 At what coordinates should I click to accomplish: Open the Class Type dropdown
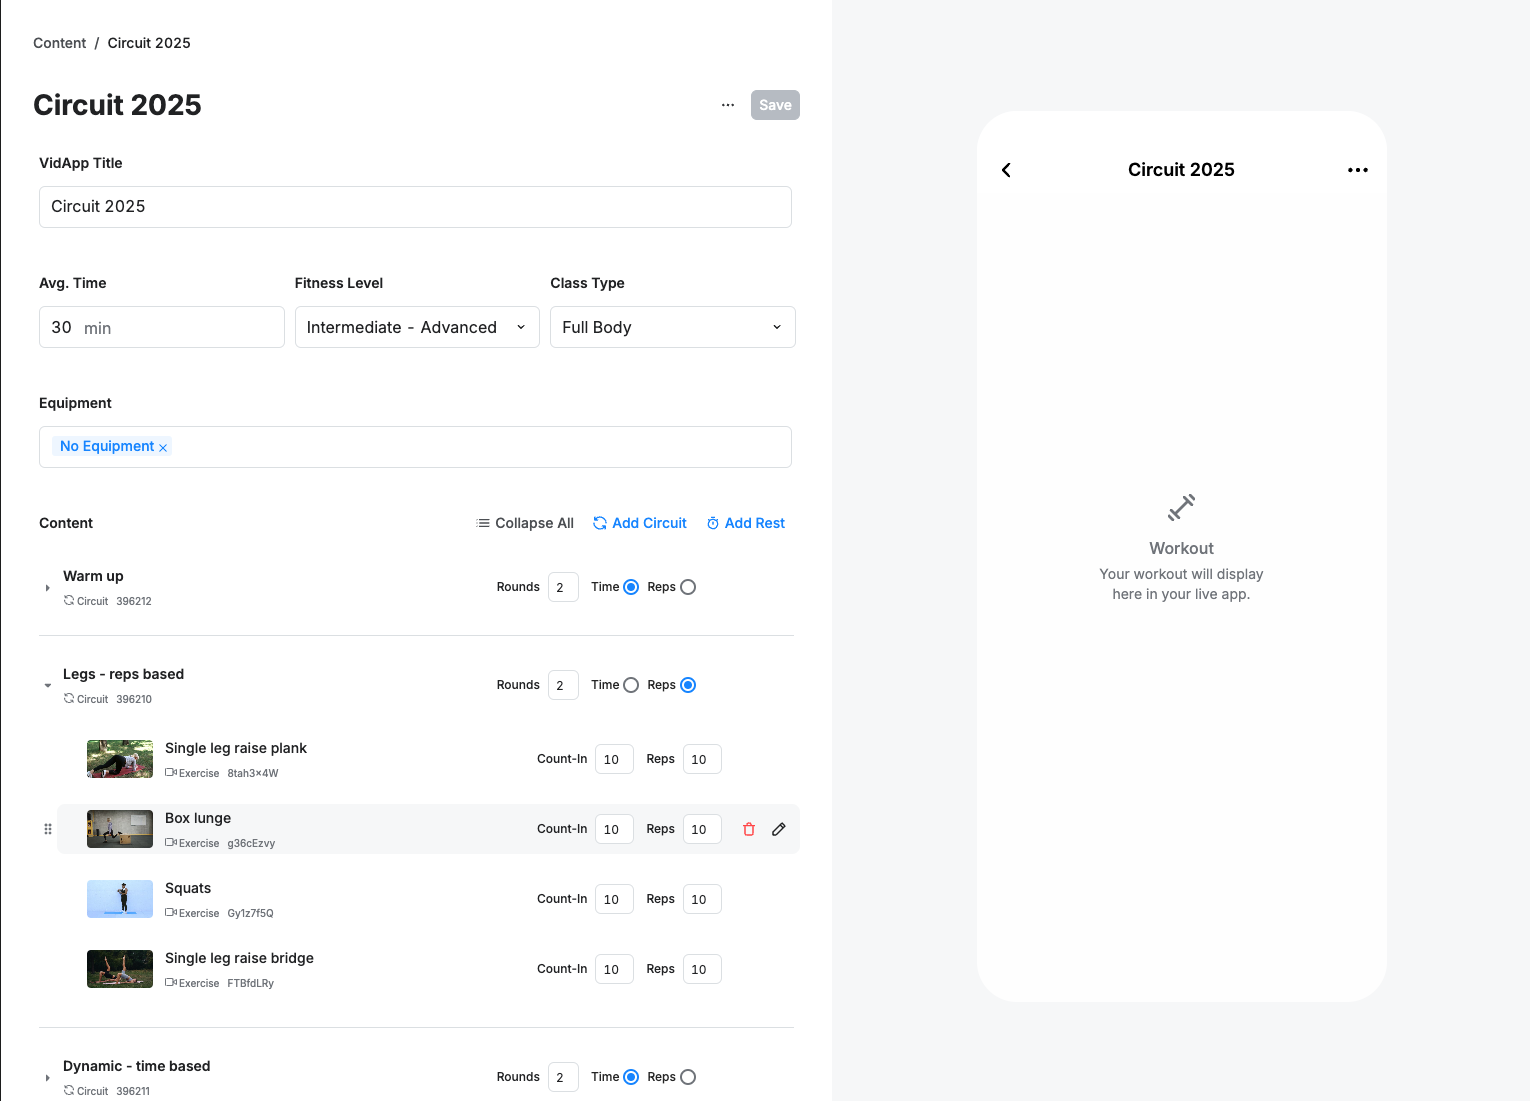click(x=673, y=327)
